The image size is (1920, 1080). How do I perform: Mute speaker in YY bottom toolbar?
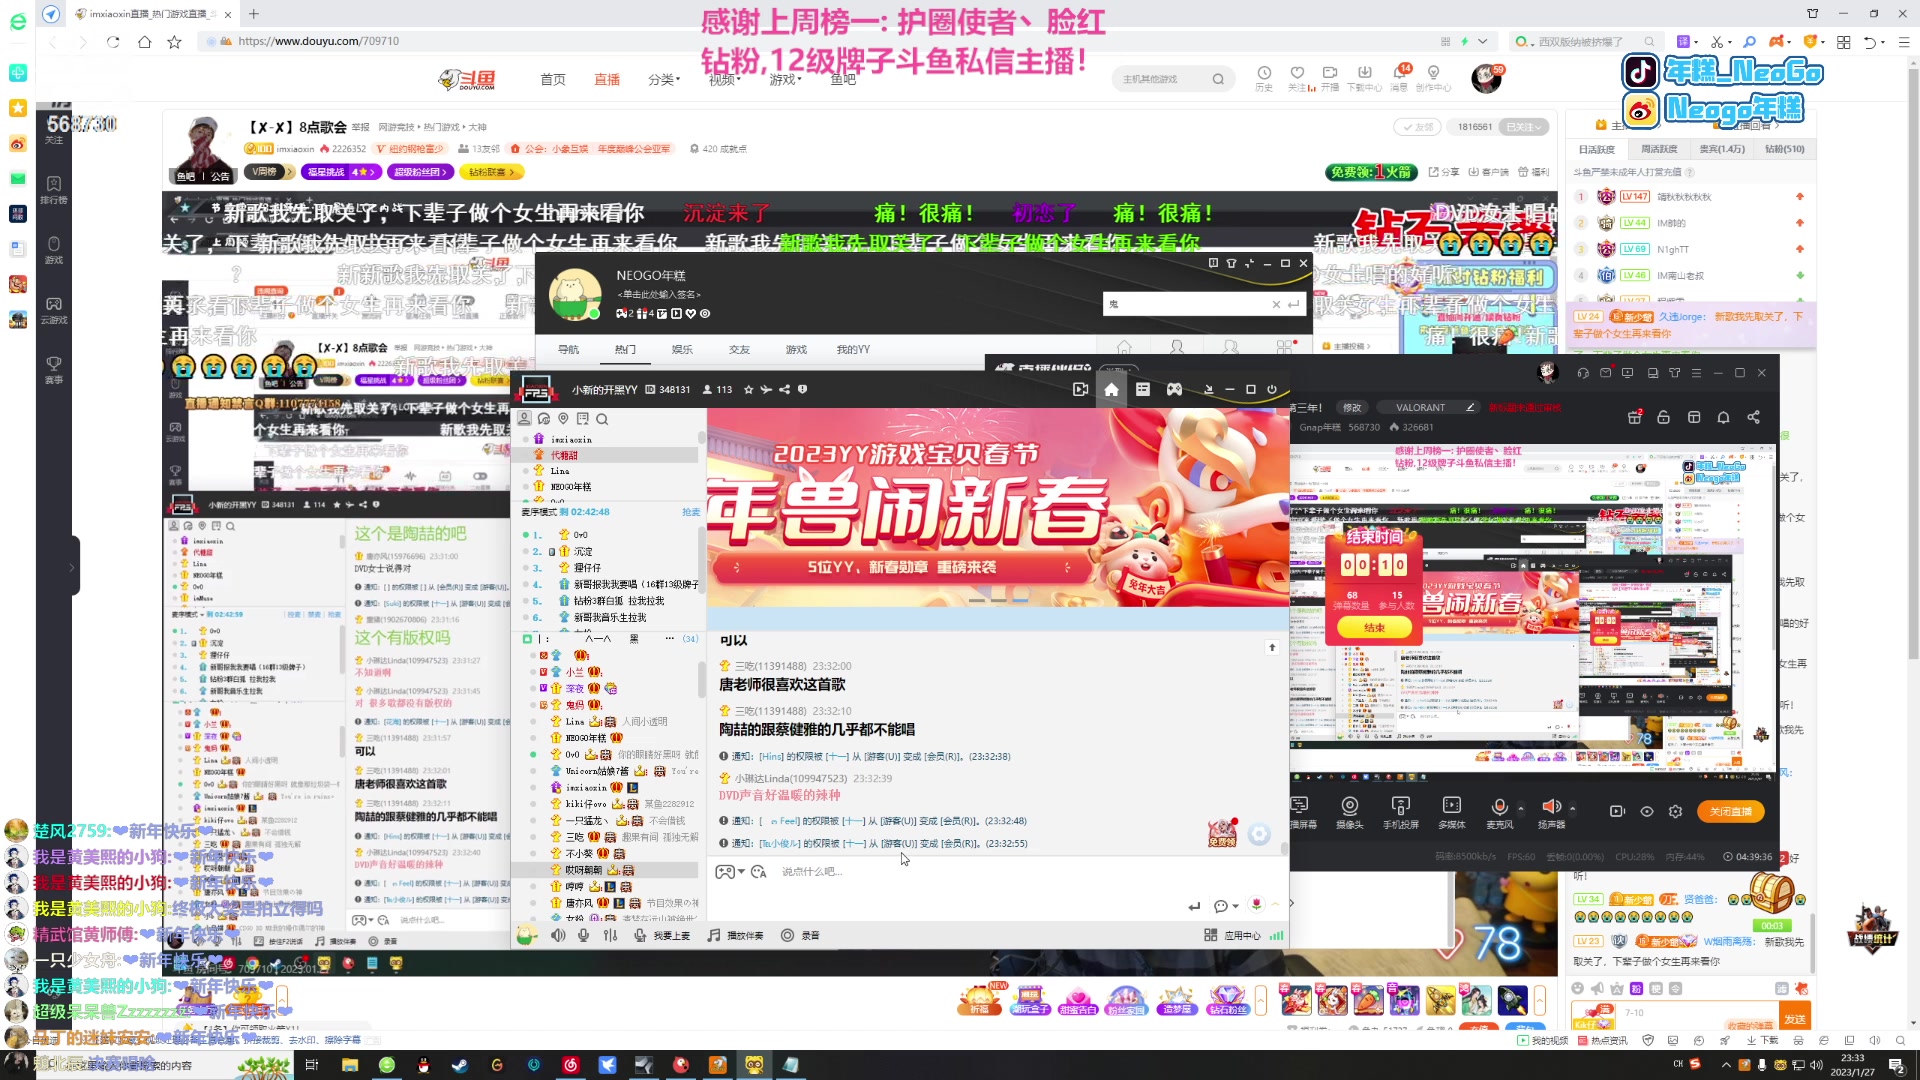558,936
